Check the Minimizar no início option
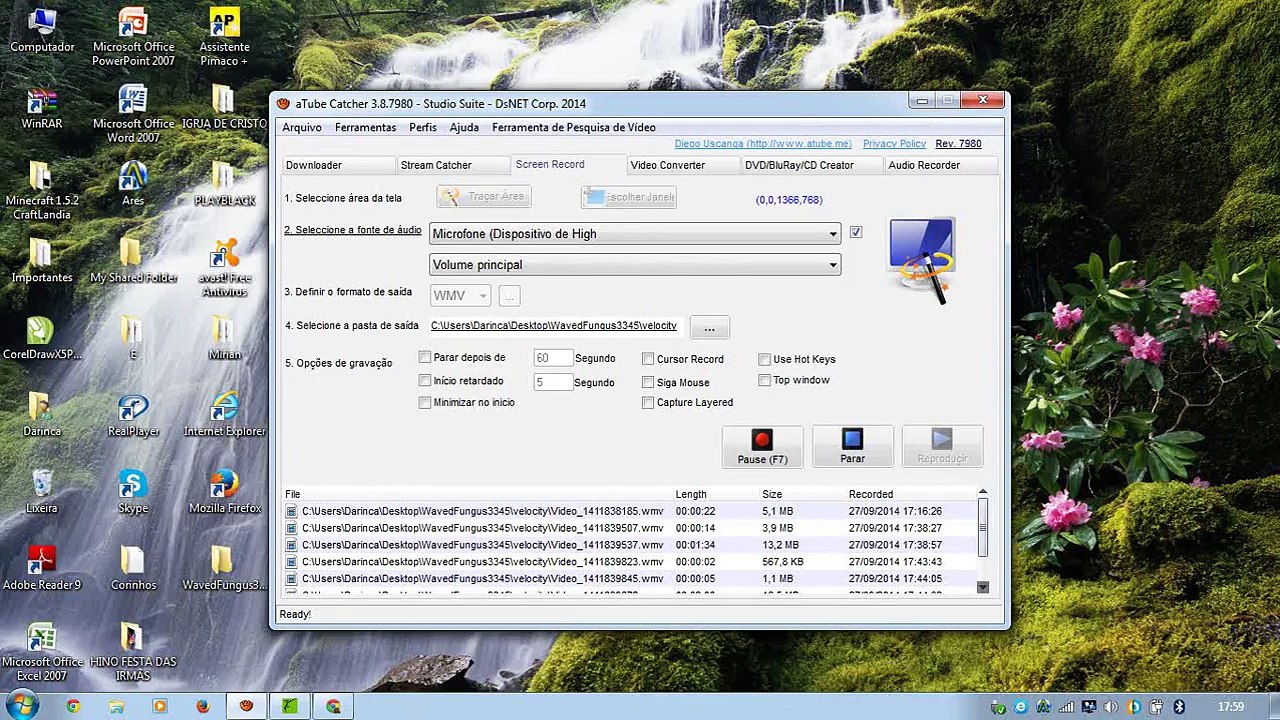1280x720 pixels. click(425, 402)
